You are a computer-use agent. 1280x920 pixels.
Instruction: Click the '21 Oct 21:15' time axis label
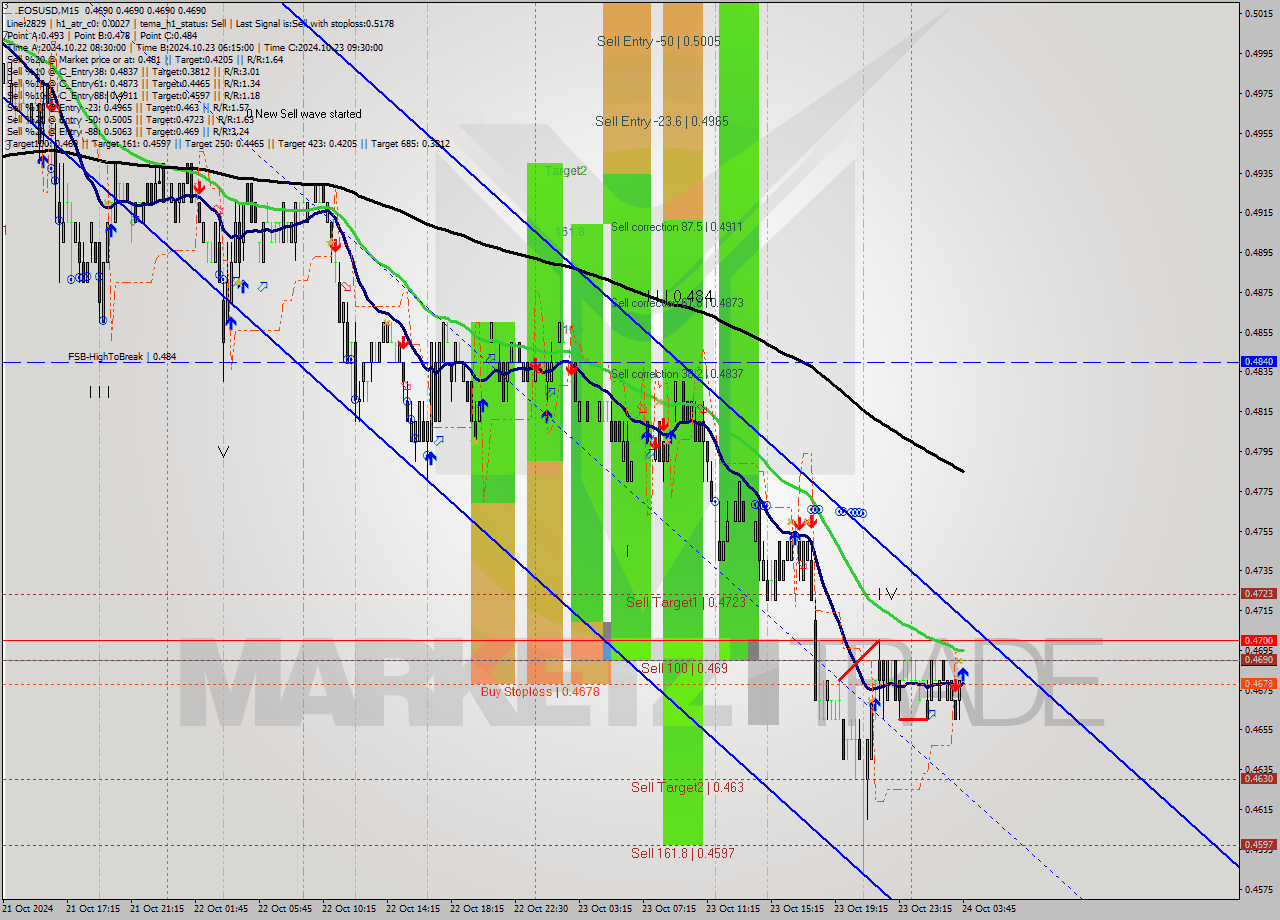[156, 909]
